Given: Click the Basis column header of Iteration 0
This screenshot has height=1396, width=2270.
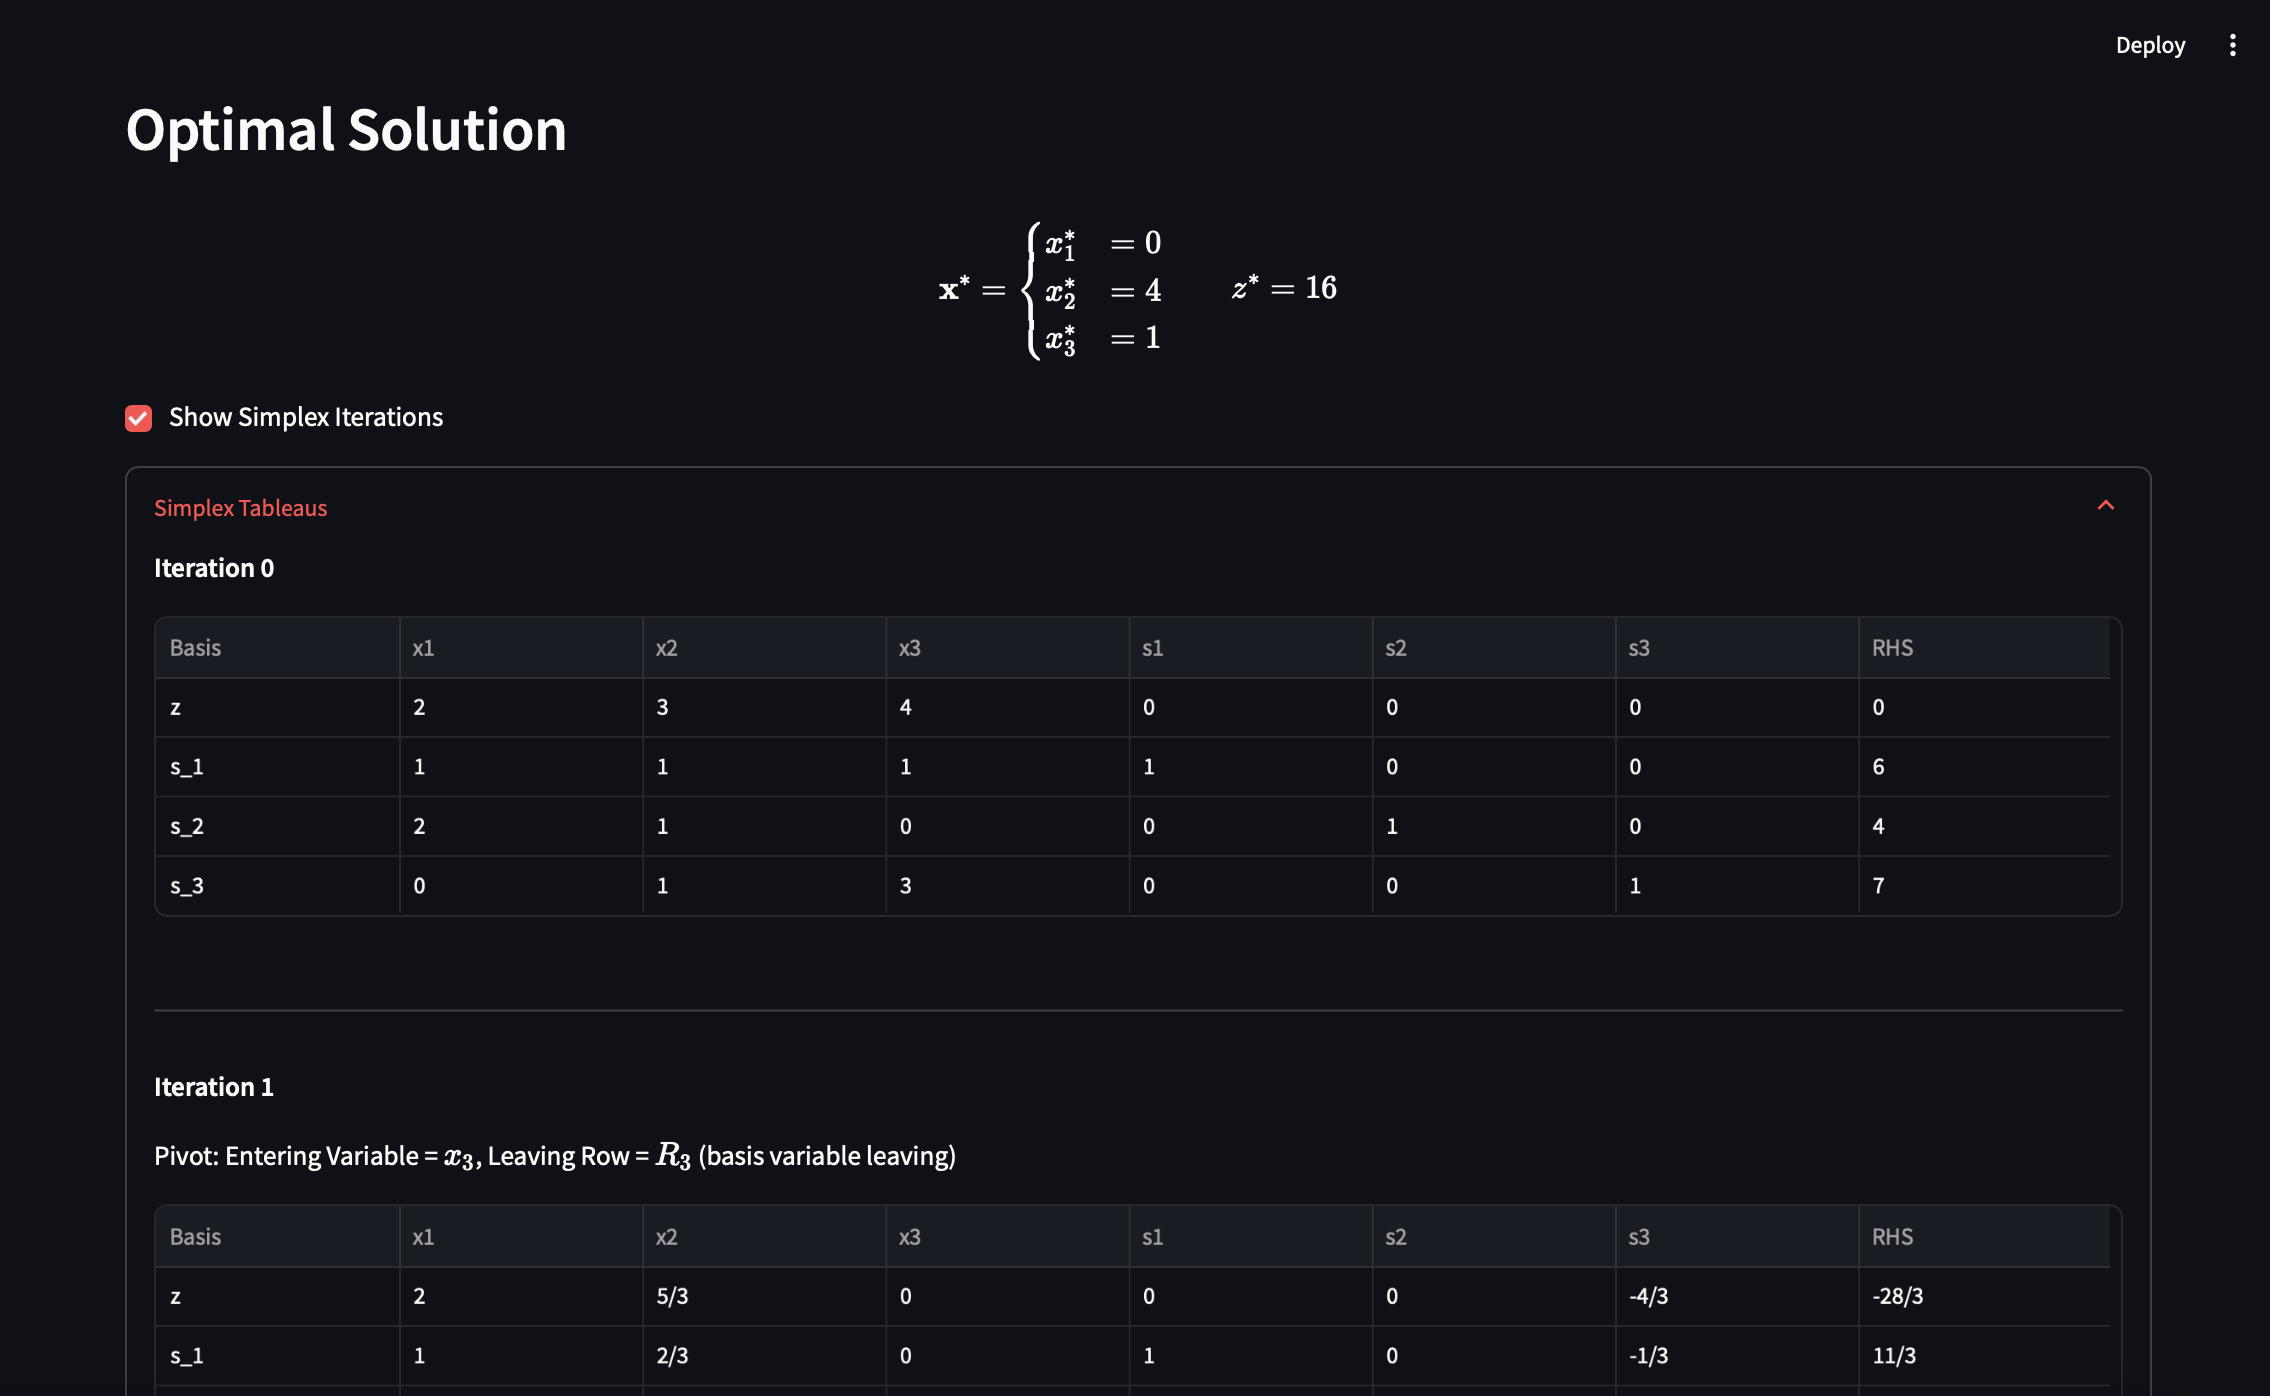Looking at the screenshot, I should (x=196, y=647).
